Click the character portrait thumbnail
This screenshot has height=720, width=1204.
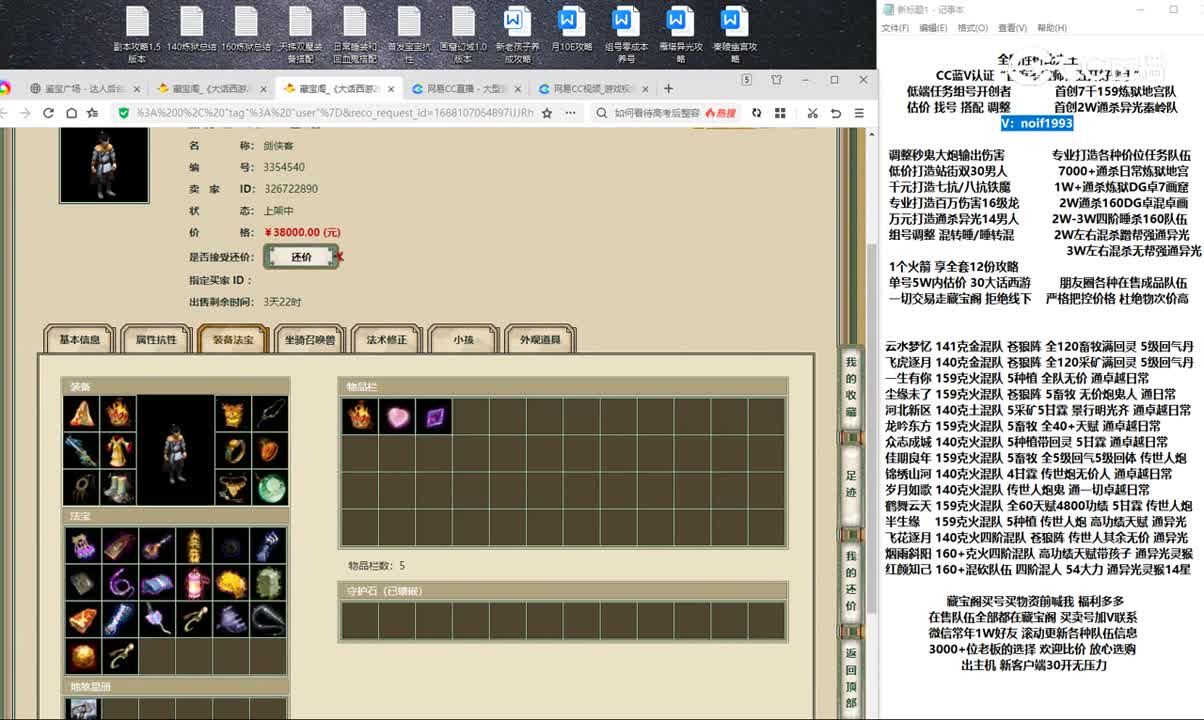104,164
